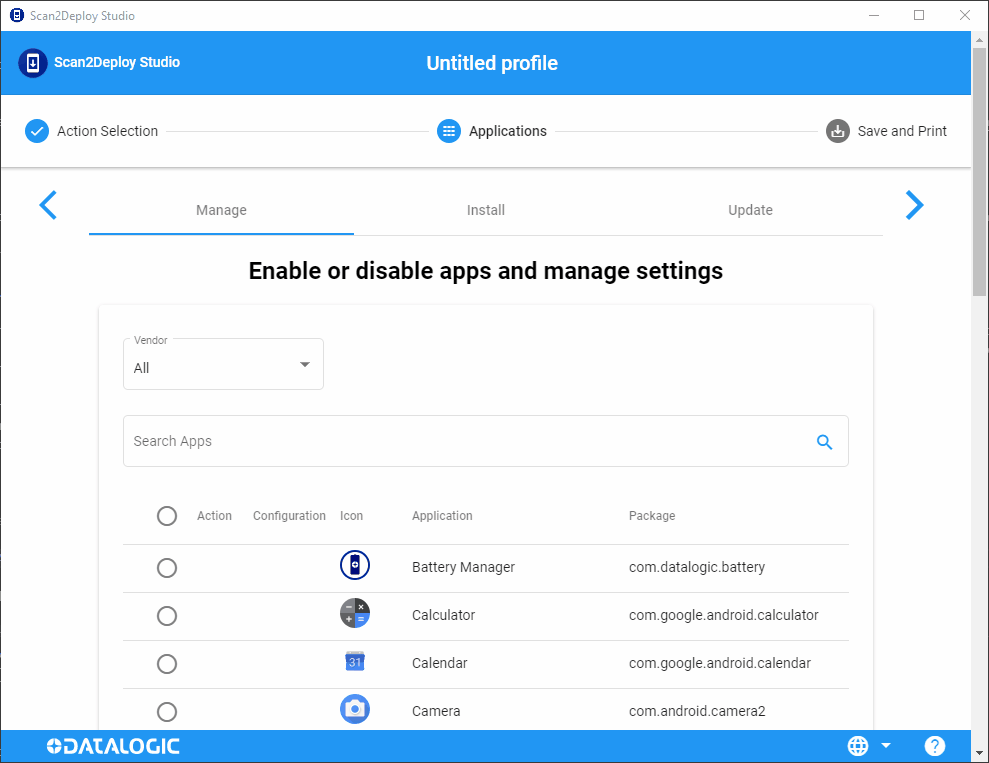989x763 pixels.
Task: Click the Battery Manager application name
Action: (463, 567)
